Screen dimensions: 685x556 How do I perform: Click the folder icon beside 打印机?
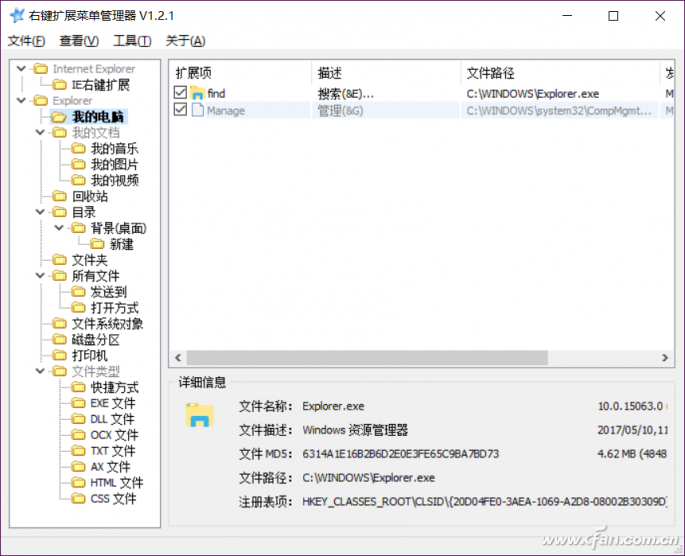click(x=60, y=356)
